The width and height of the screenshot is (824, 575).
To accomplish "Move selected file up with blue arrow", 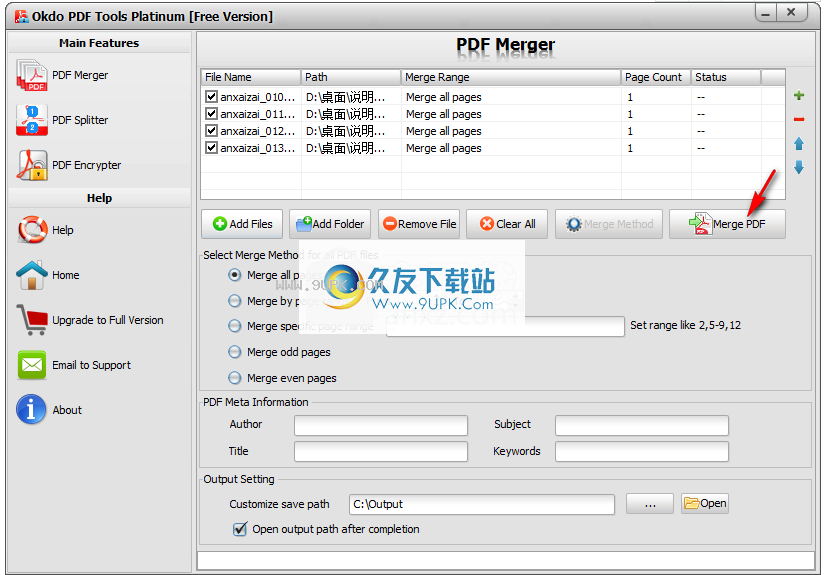I will click(x=799, y=143).
